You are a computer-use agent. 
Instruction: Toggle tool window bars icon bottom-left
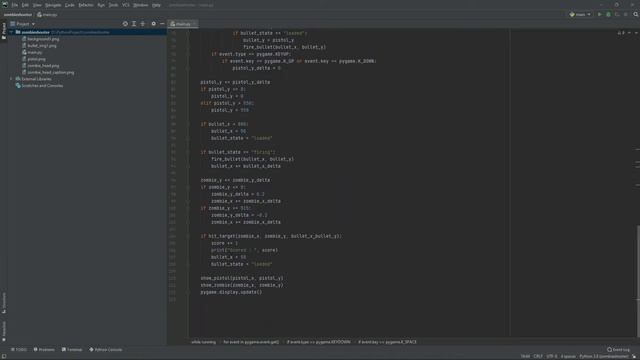pyautogui.click(x=4, y=357)
